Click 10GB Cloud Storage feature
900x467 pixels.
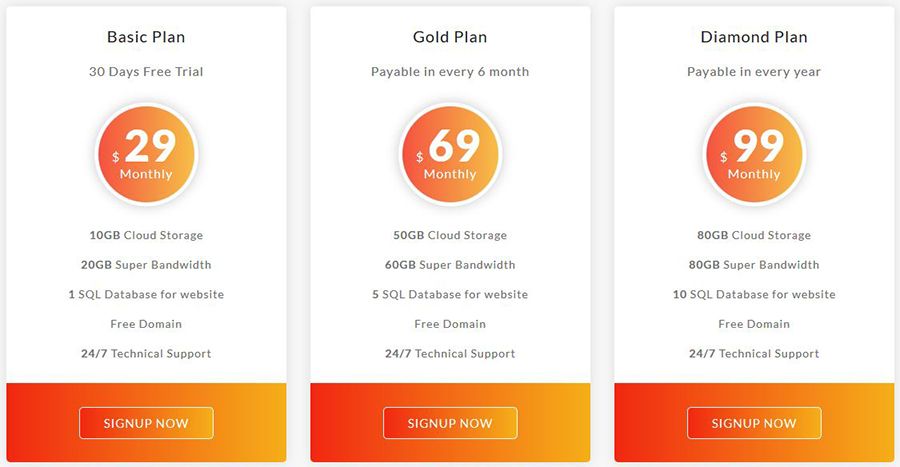point(146,236)
